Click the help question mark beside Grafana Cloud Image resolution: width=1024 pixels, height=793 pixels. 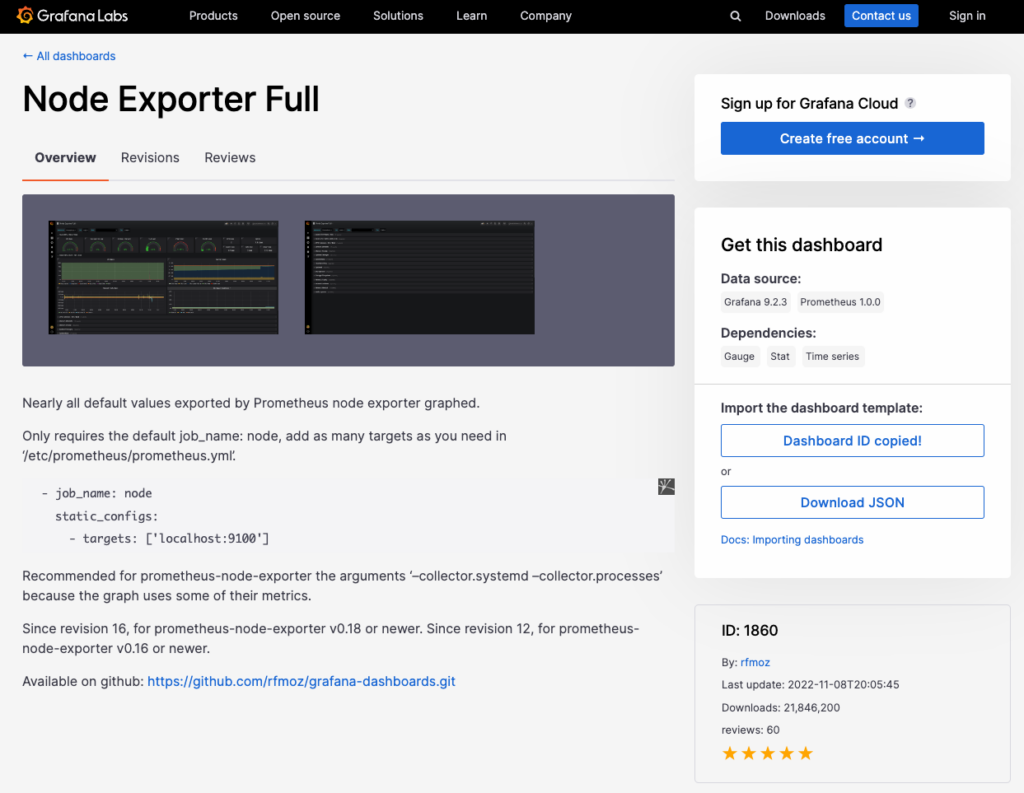click(910, 103)
